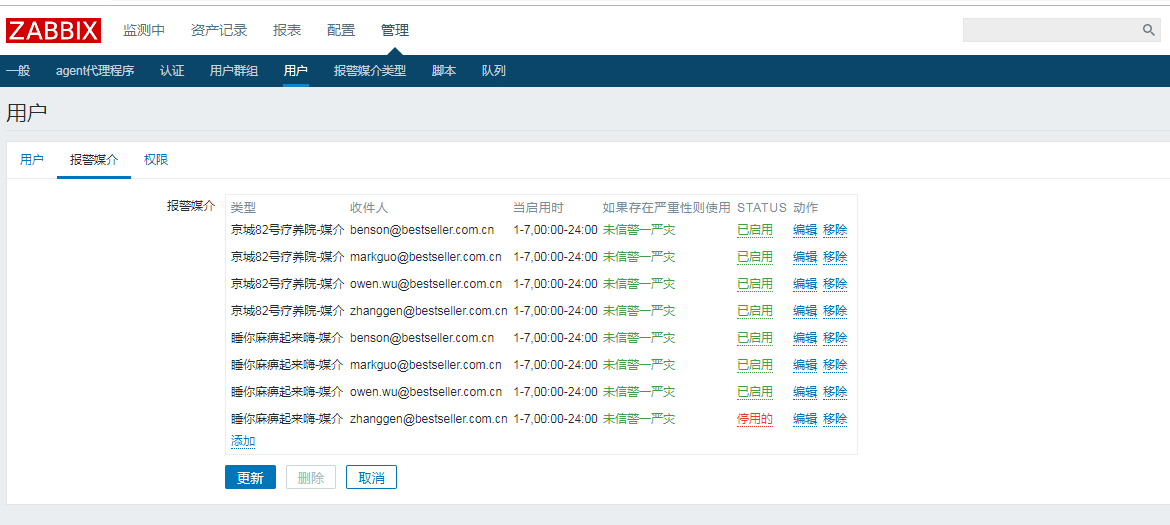Click 移除 for 京城82号疗养院 zhanggen row
Screen dimensions: 1170x525
[835, 310]
